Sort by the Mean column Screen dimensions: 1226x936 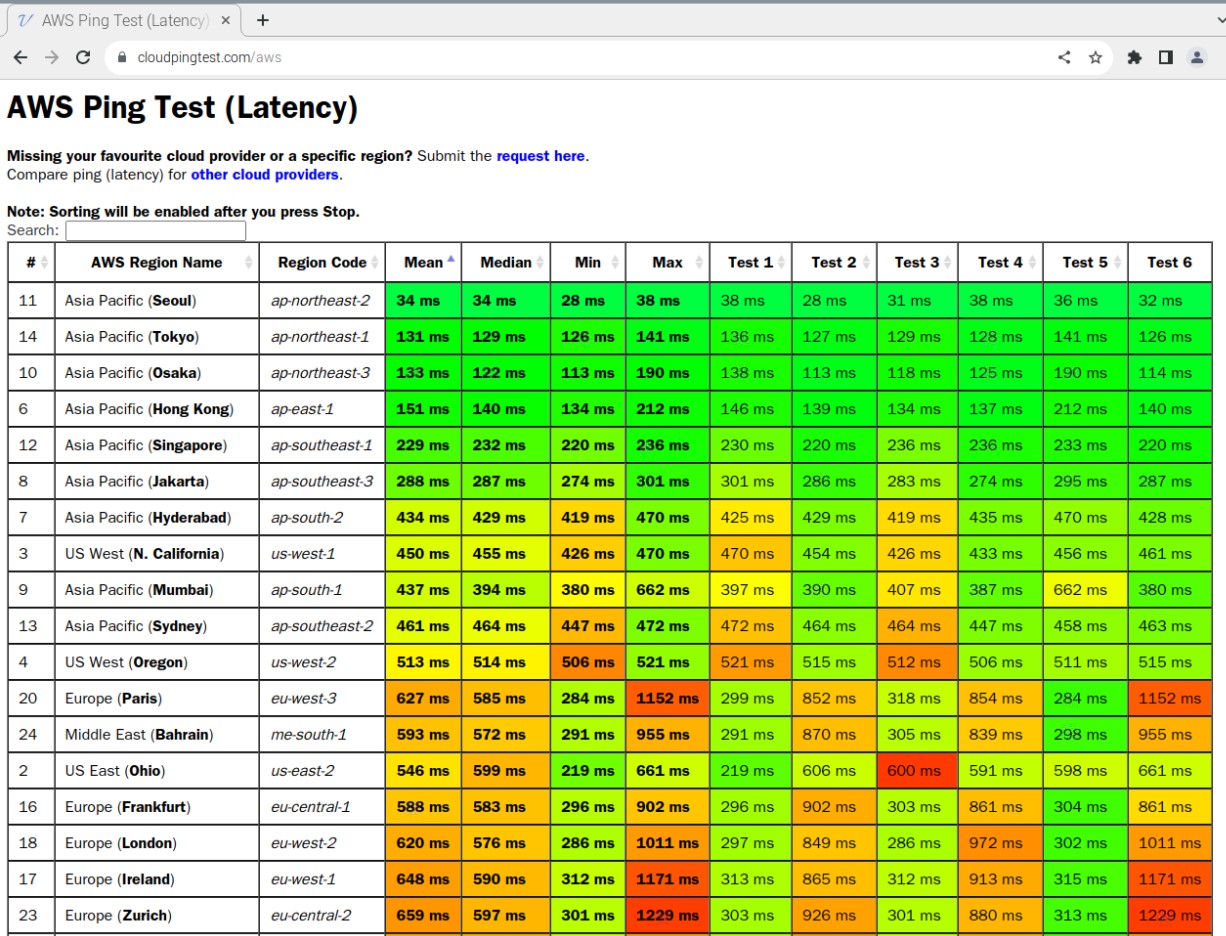(x=423, y=262)
